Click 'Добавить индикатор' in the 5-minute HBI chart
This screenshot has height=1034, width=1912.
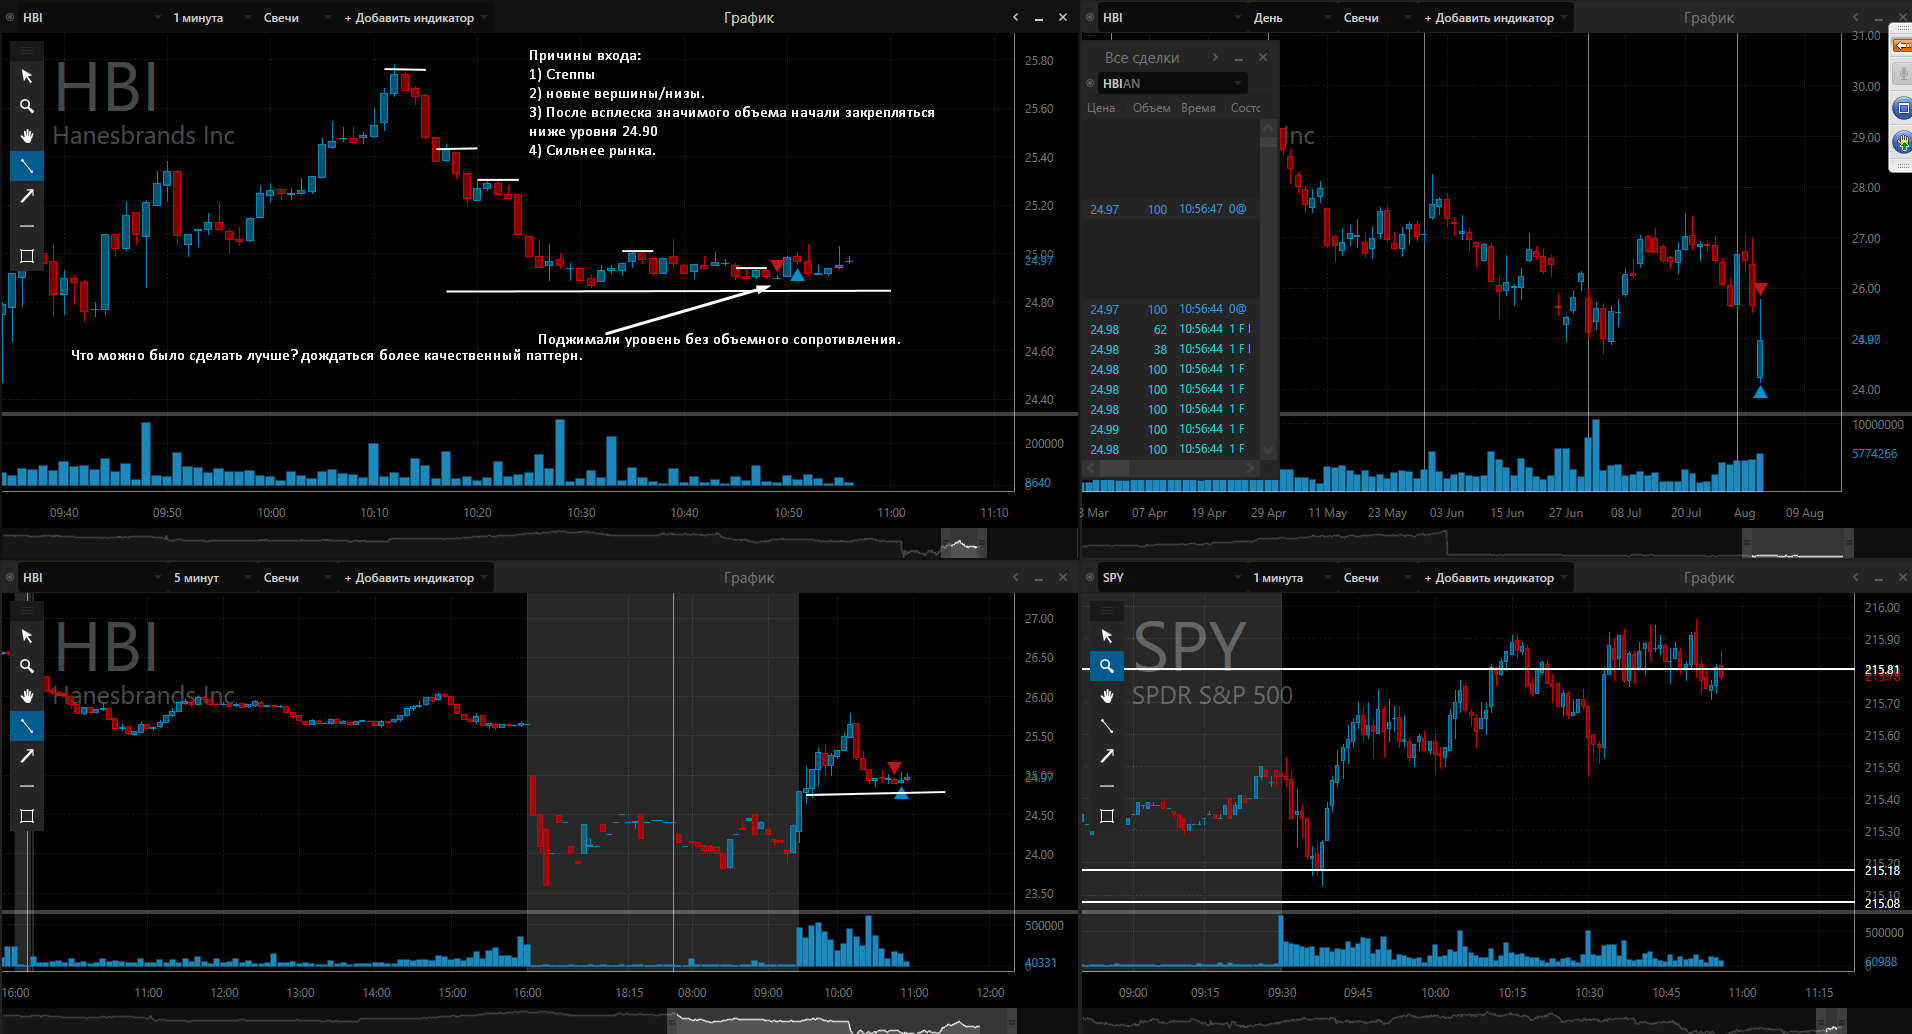(415, 578)
